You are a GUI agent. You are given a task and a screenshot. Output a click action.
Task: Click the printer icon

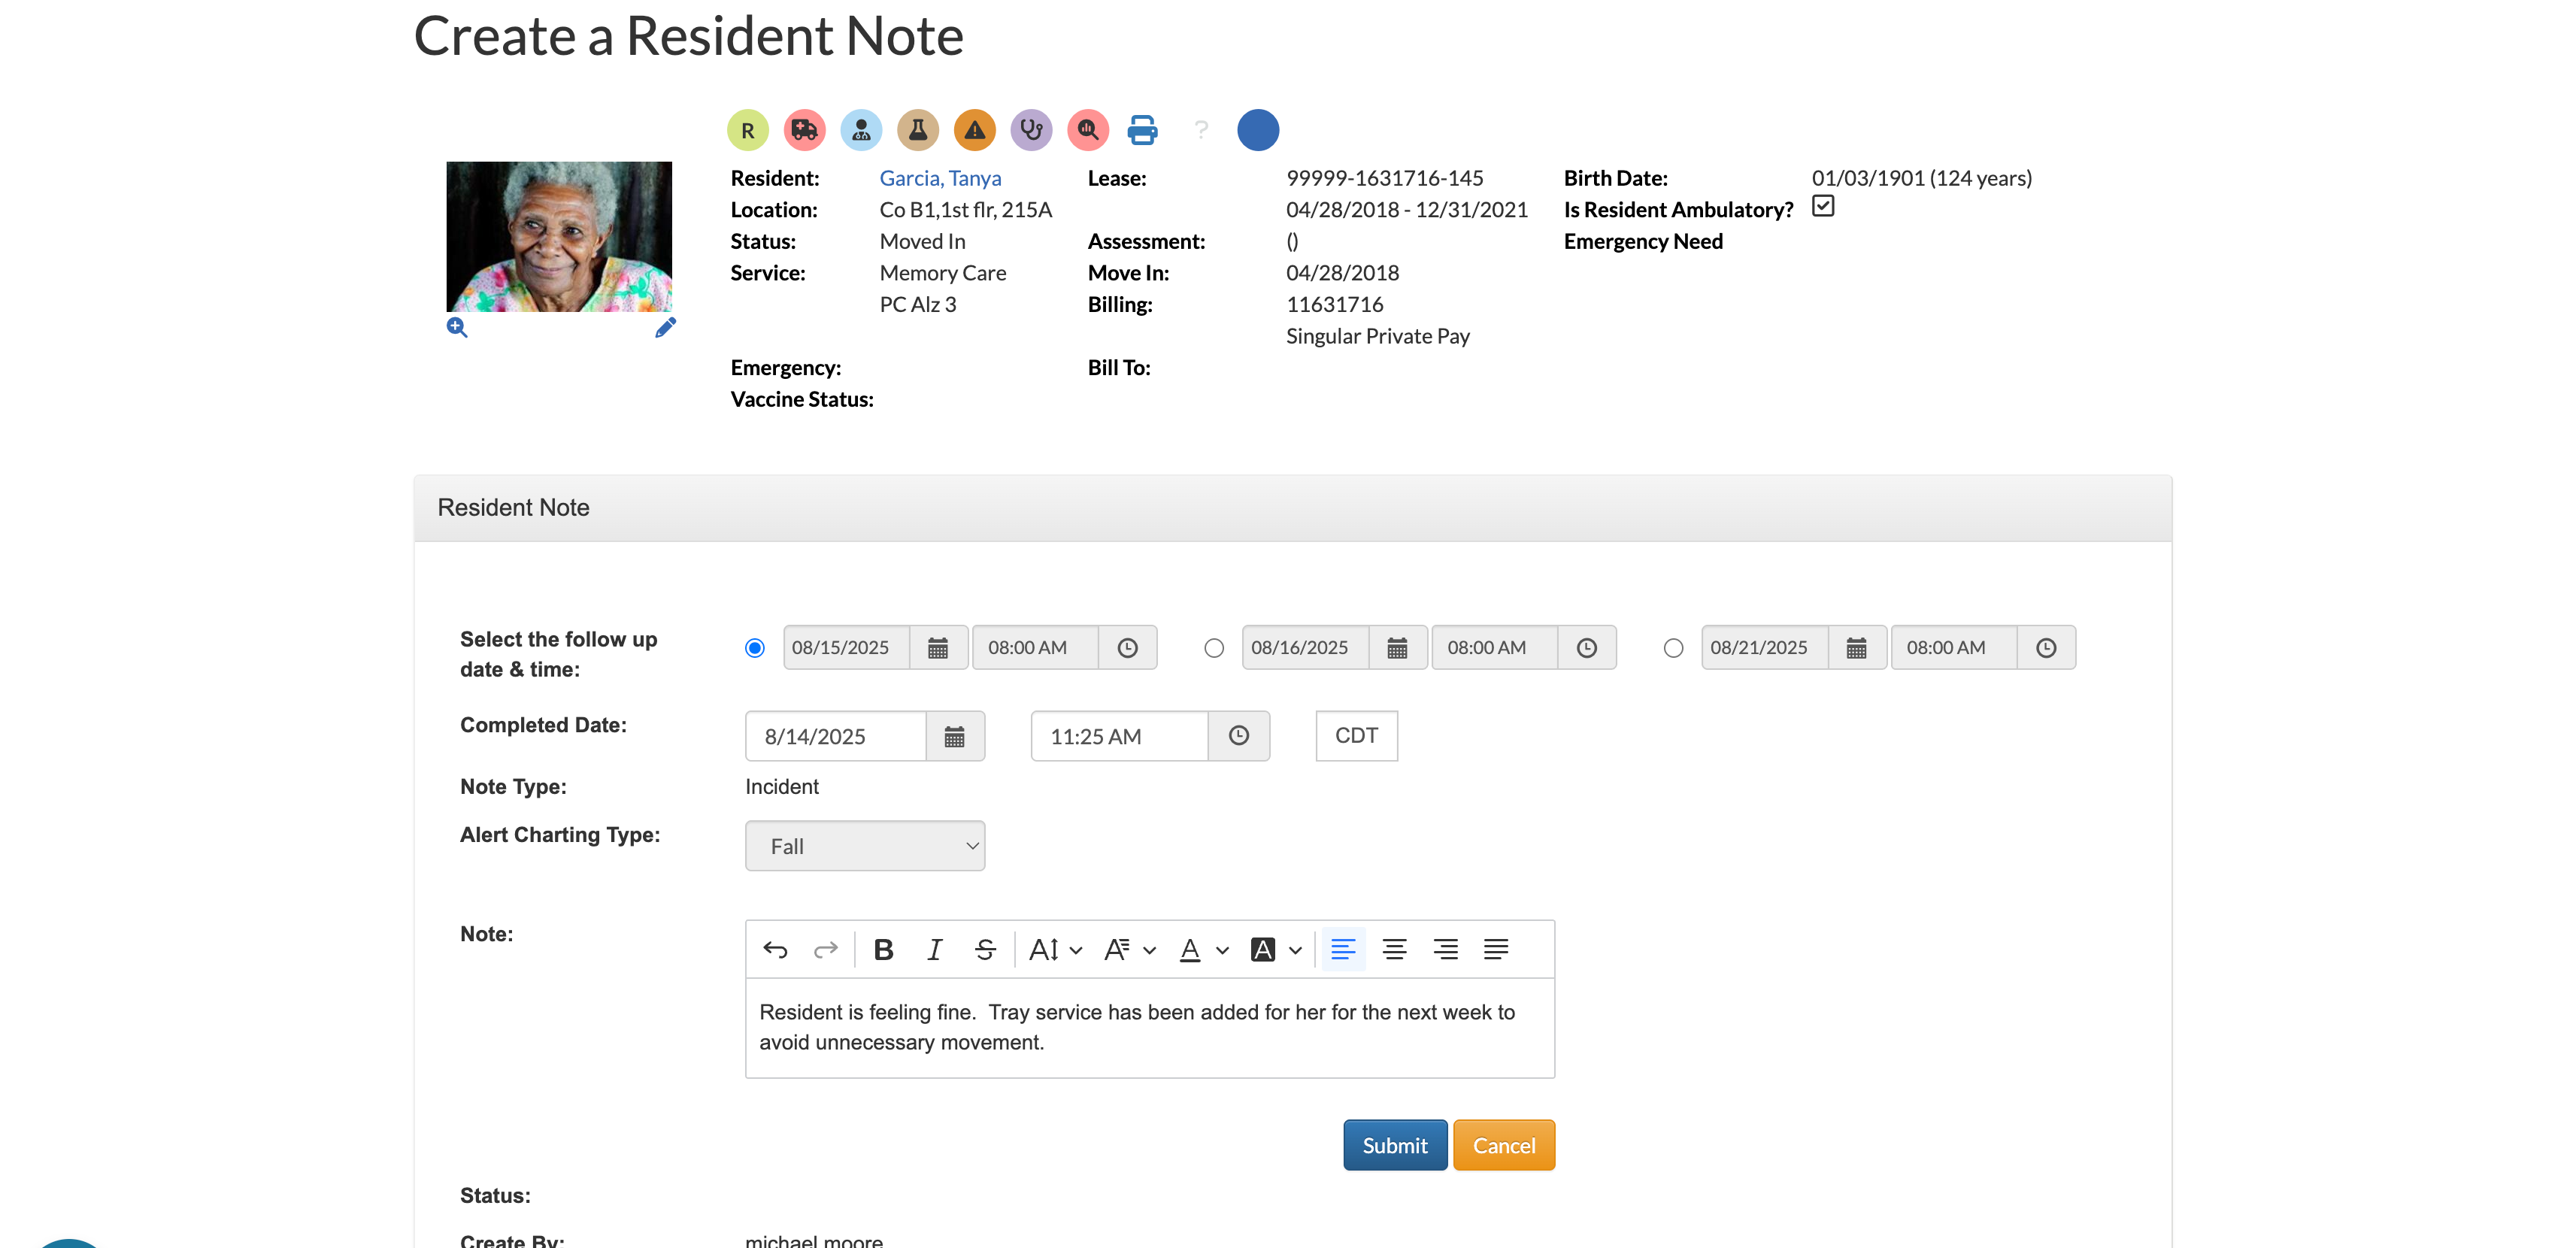[1142, 130]
